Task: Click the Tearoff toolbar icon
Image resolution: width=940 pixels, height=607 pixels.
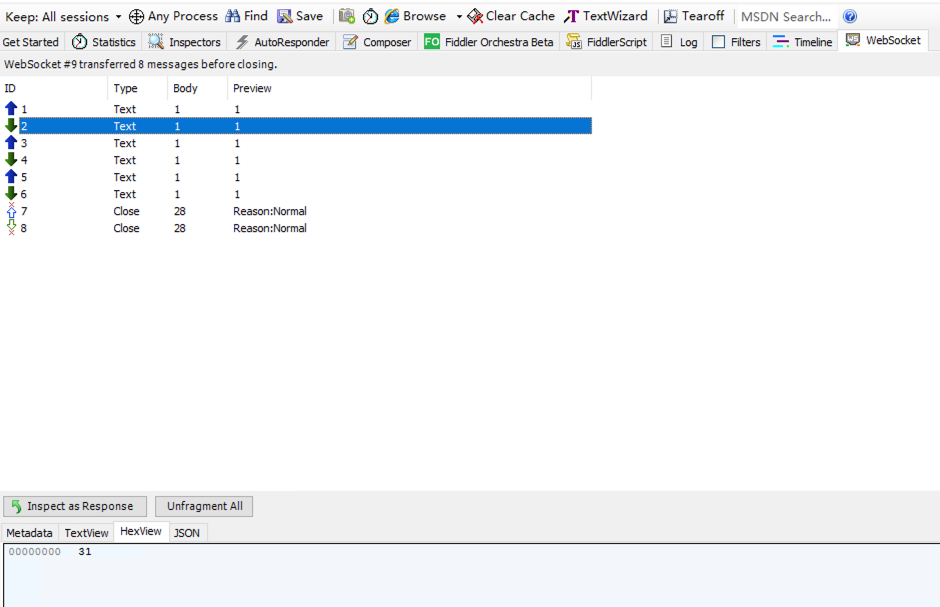Action: pos(671,16)
